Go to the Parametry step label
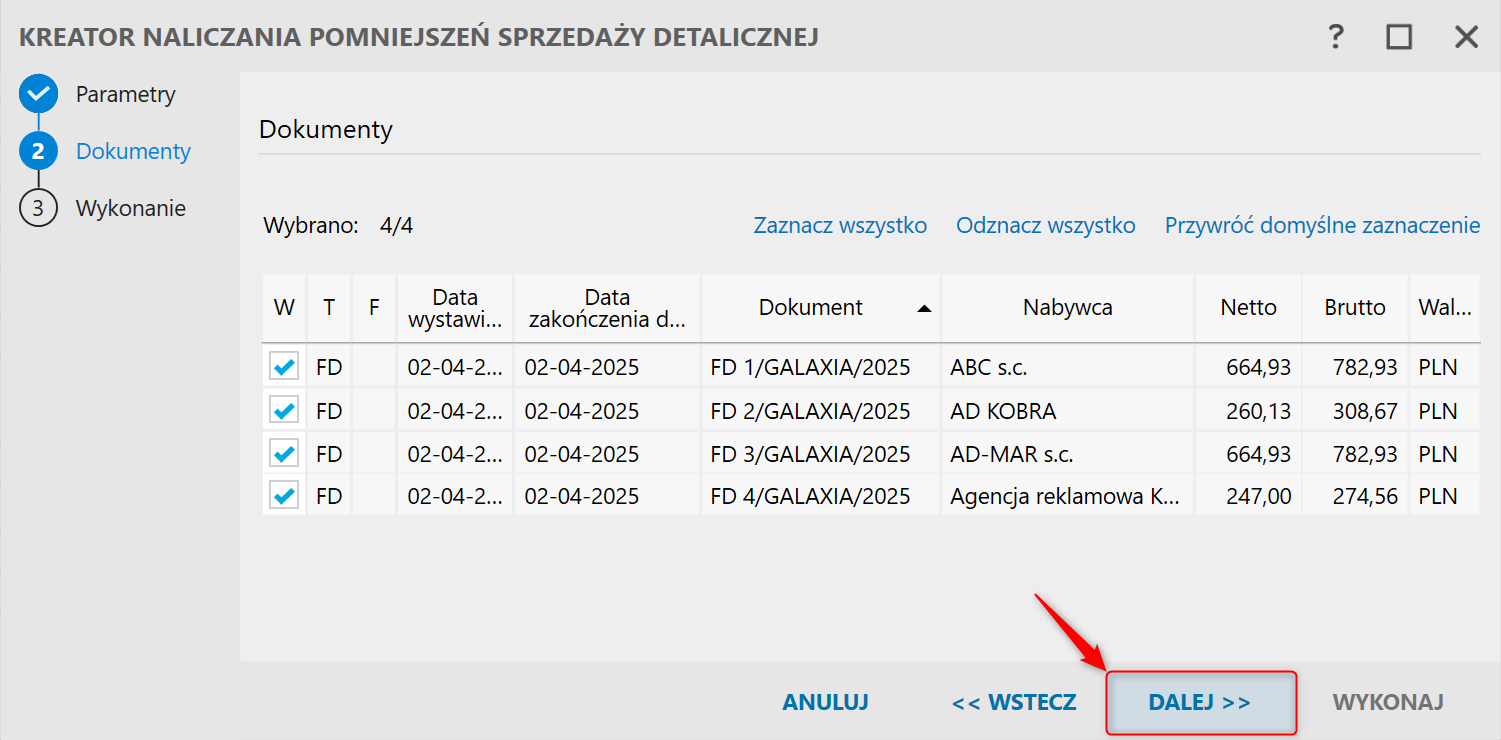Image resolution: width=1501 pixels, height=740 pixels. pos(126,94)
